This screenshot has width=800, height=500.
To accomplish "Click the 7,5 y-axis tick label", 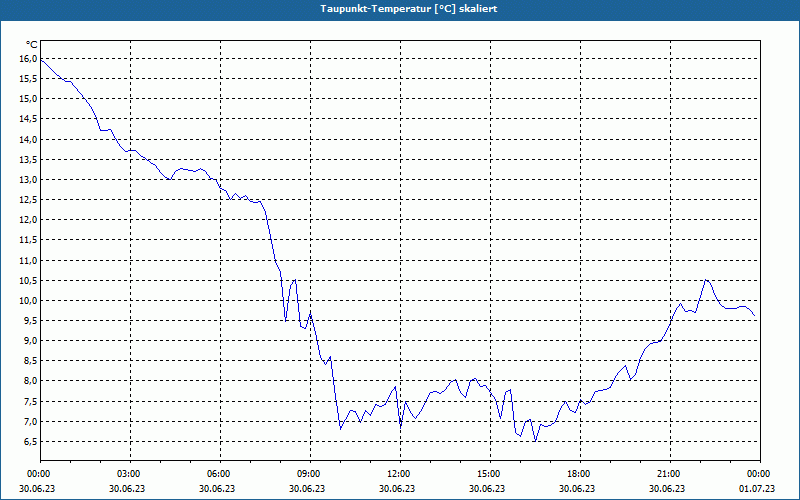I will coord(31,402).
